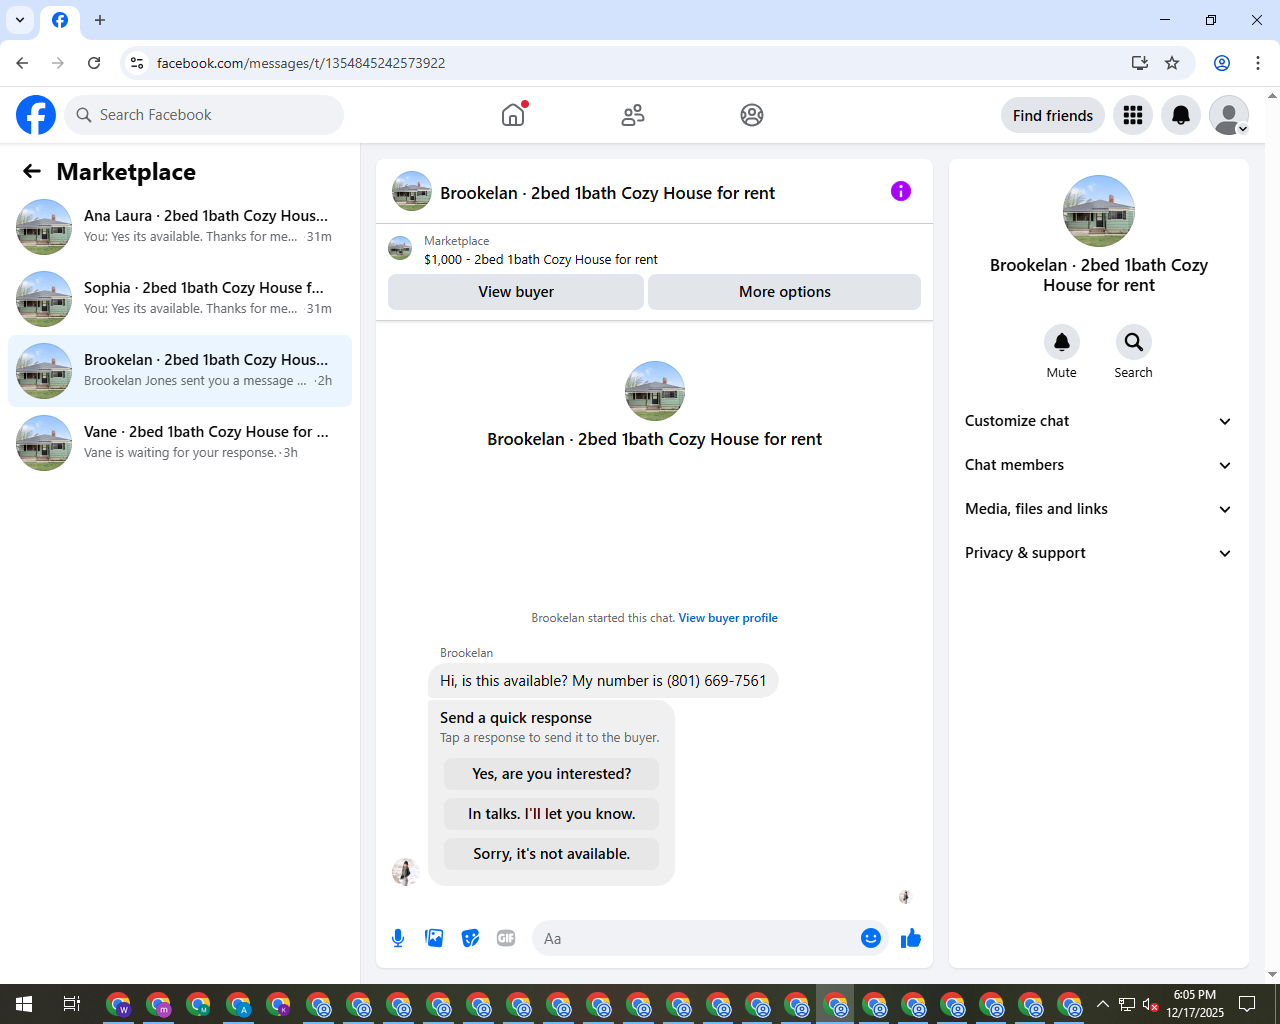Expand Chat members section
This screenshot has width=1280, height=1024.
tap(1098, 465)
